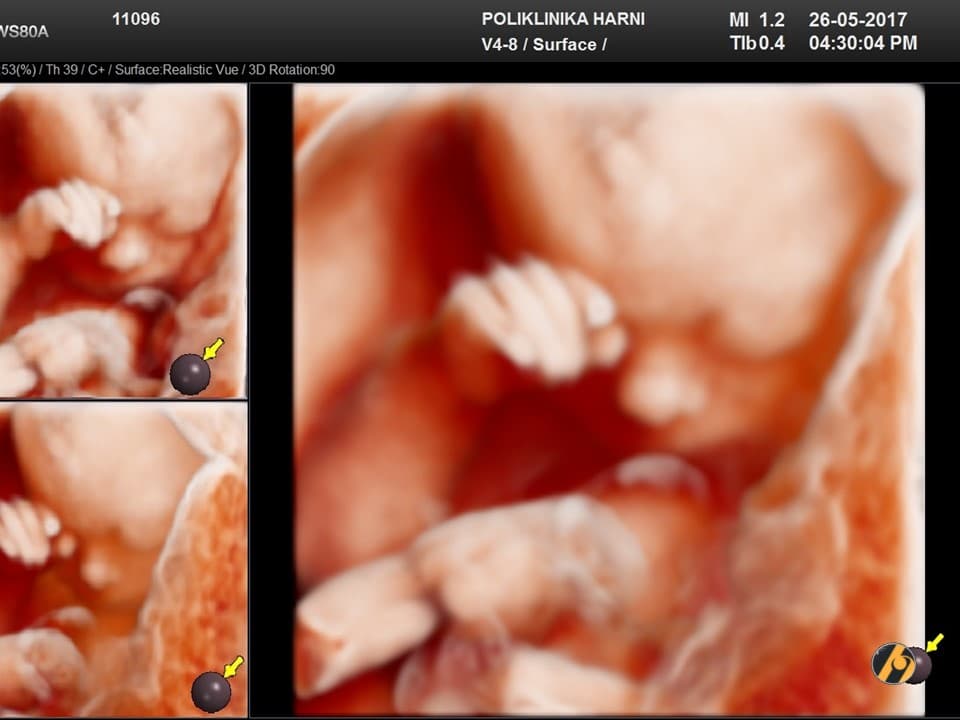
Task: Click the date '26-05-2017'
Action: point(858,20)
